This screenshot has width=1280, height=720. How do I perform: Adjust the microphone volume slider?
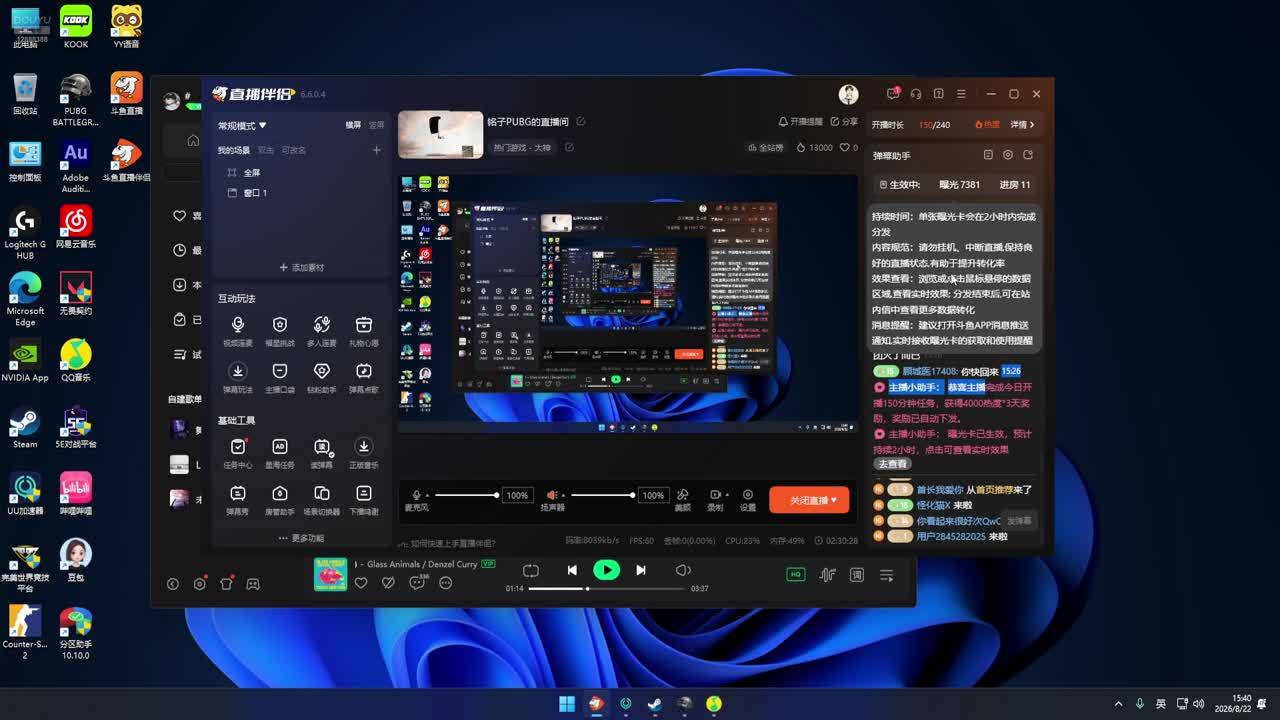tap(466, 495)
